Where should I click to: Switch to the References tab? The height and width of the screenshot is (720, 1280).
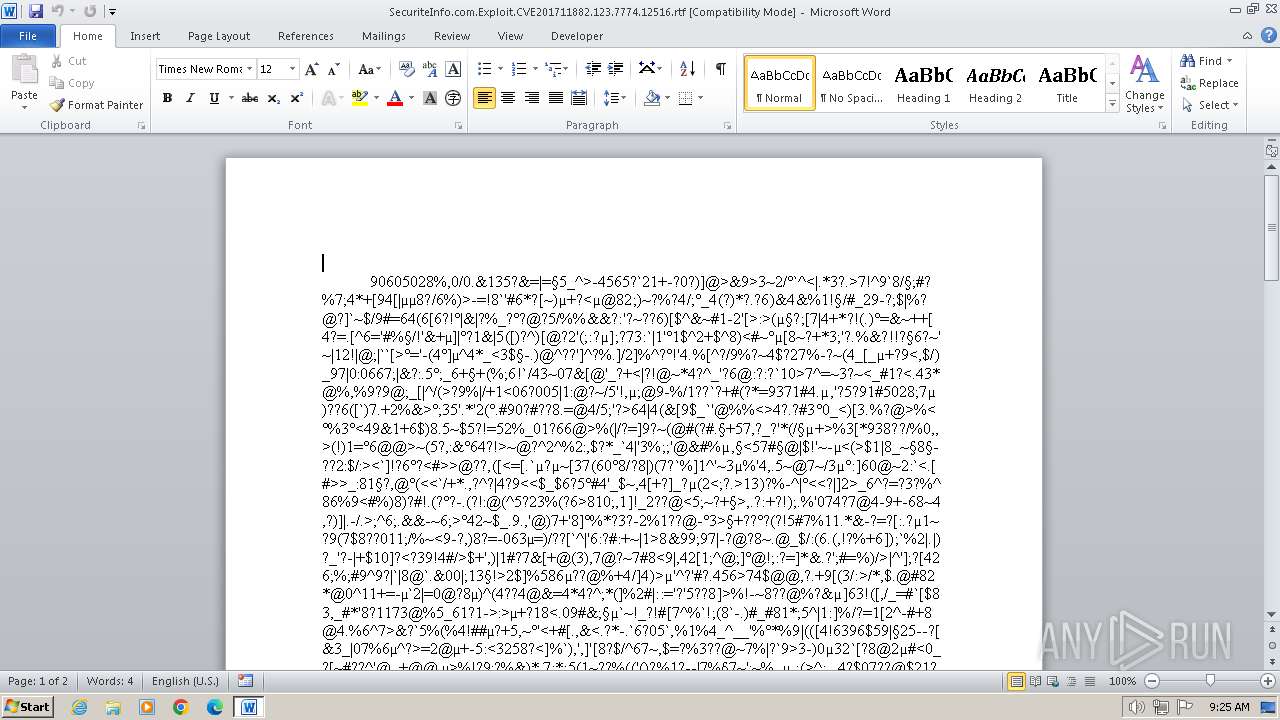tap(306, 36)
